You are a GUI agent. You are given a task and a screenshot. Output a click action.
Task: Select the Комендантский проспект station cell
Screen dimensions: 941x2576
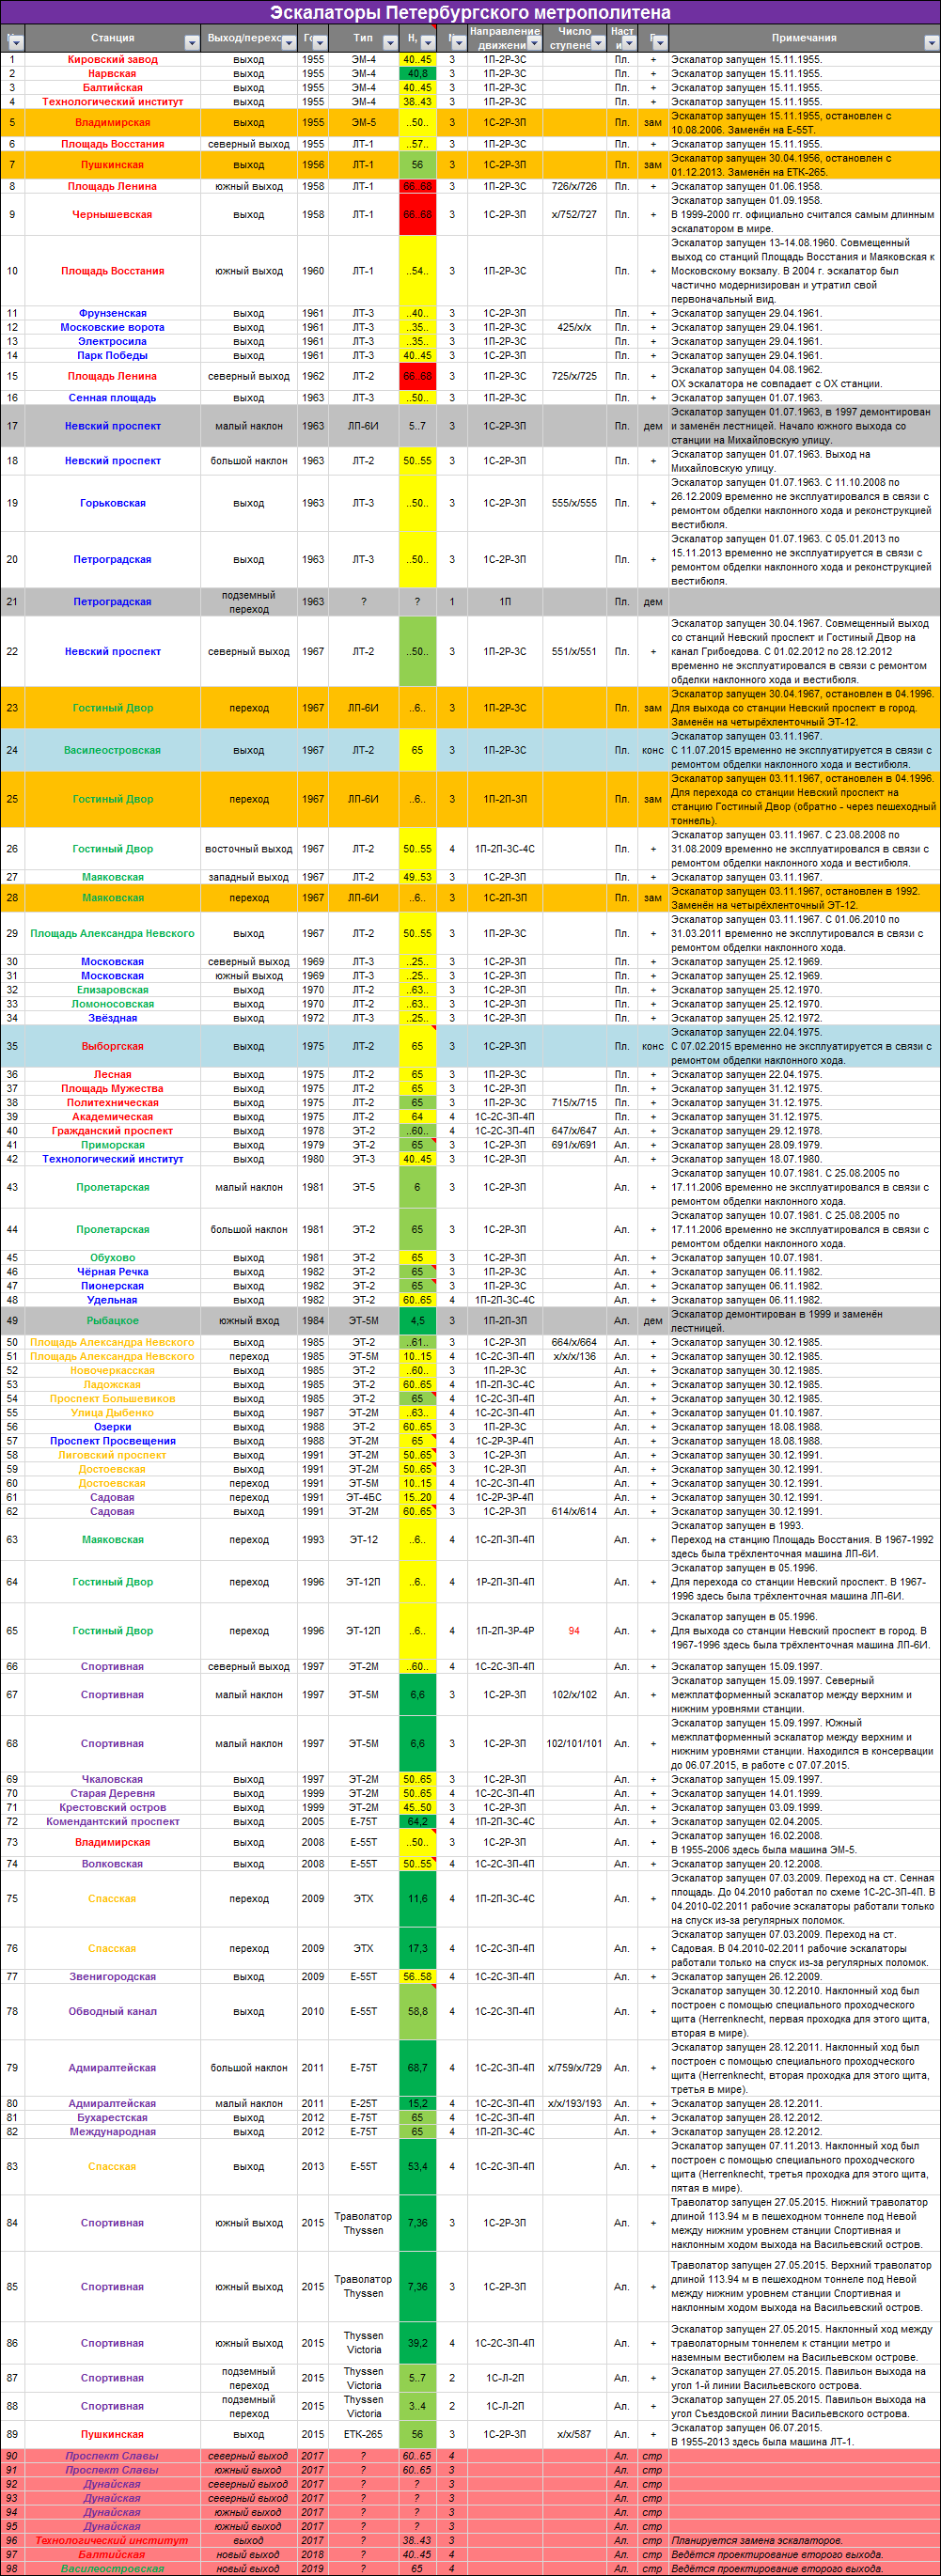pos(112,1821)
